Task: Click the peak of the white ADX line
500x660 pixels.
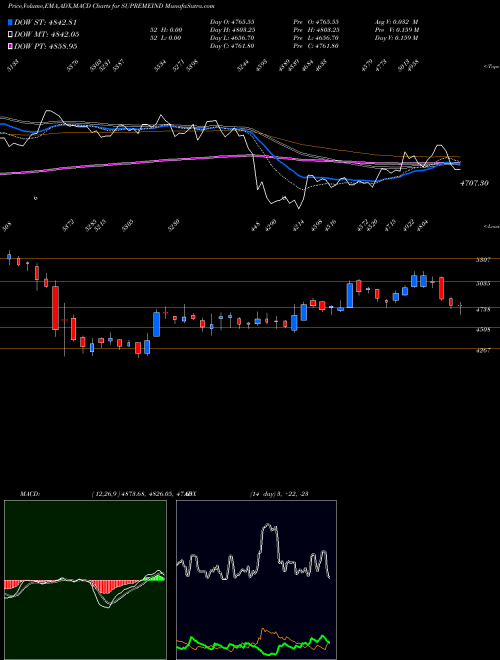Action: 268,525
